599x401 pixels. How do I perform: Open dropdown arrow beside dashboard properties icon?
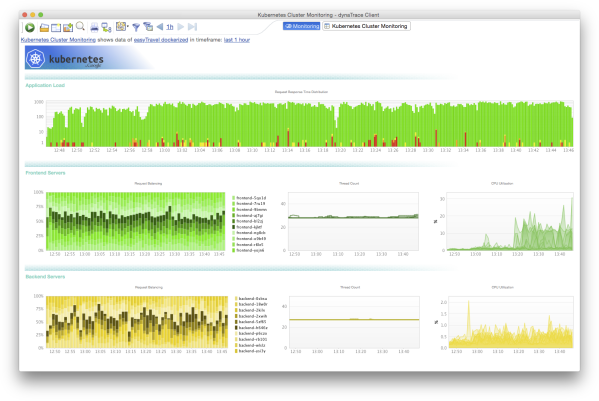(x=128, y=26)
